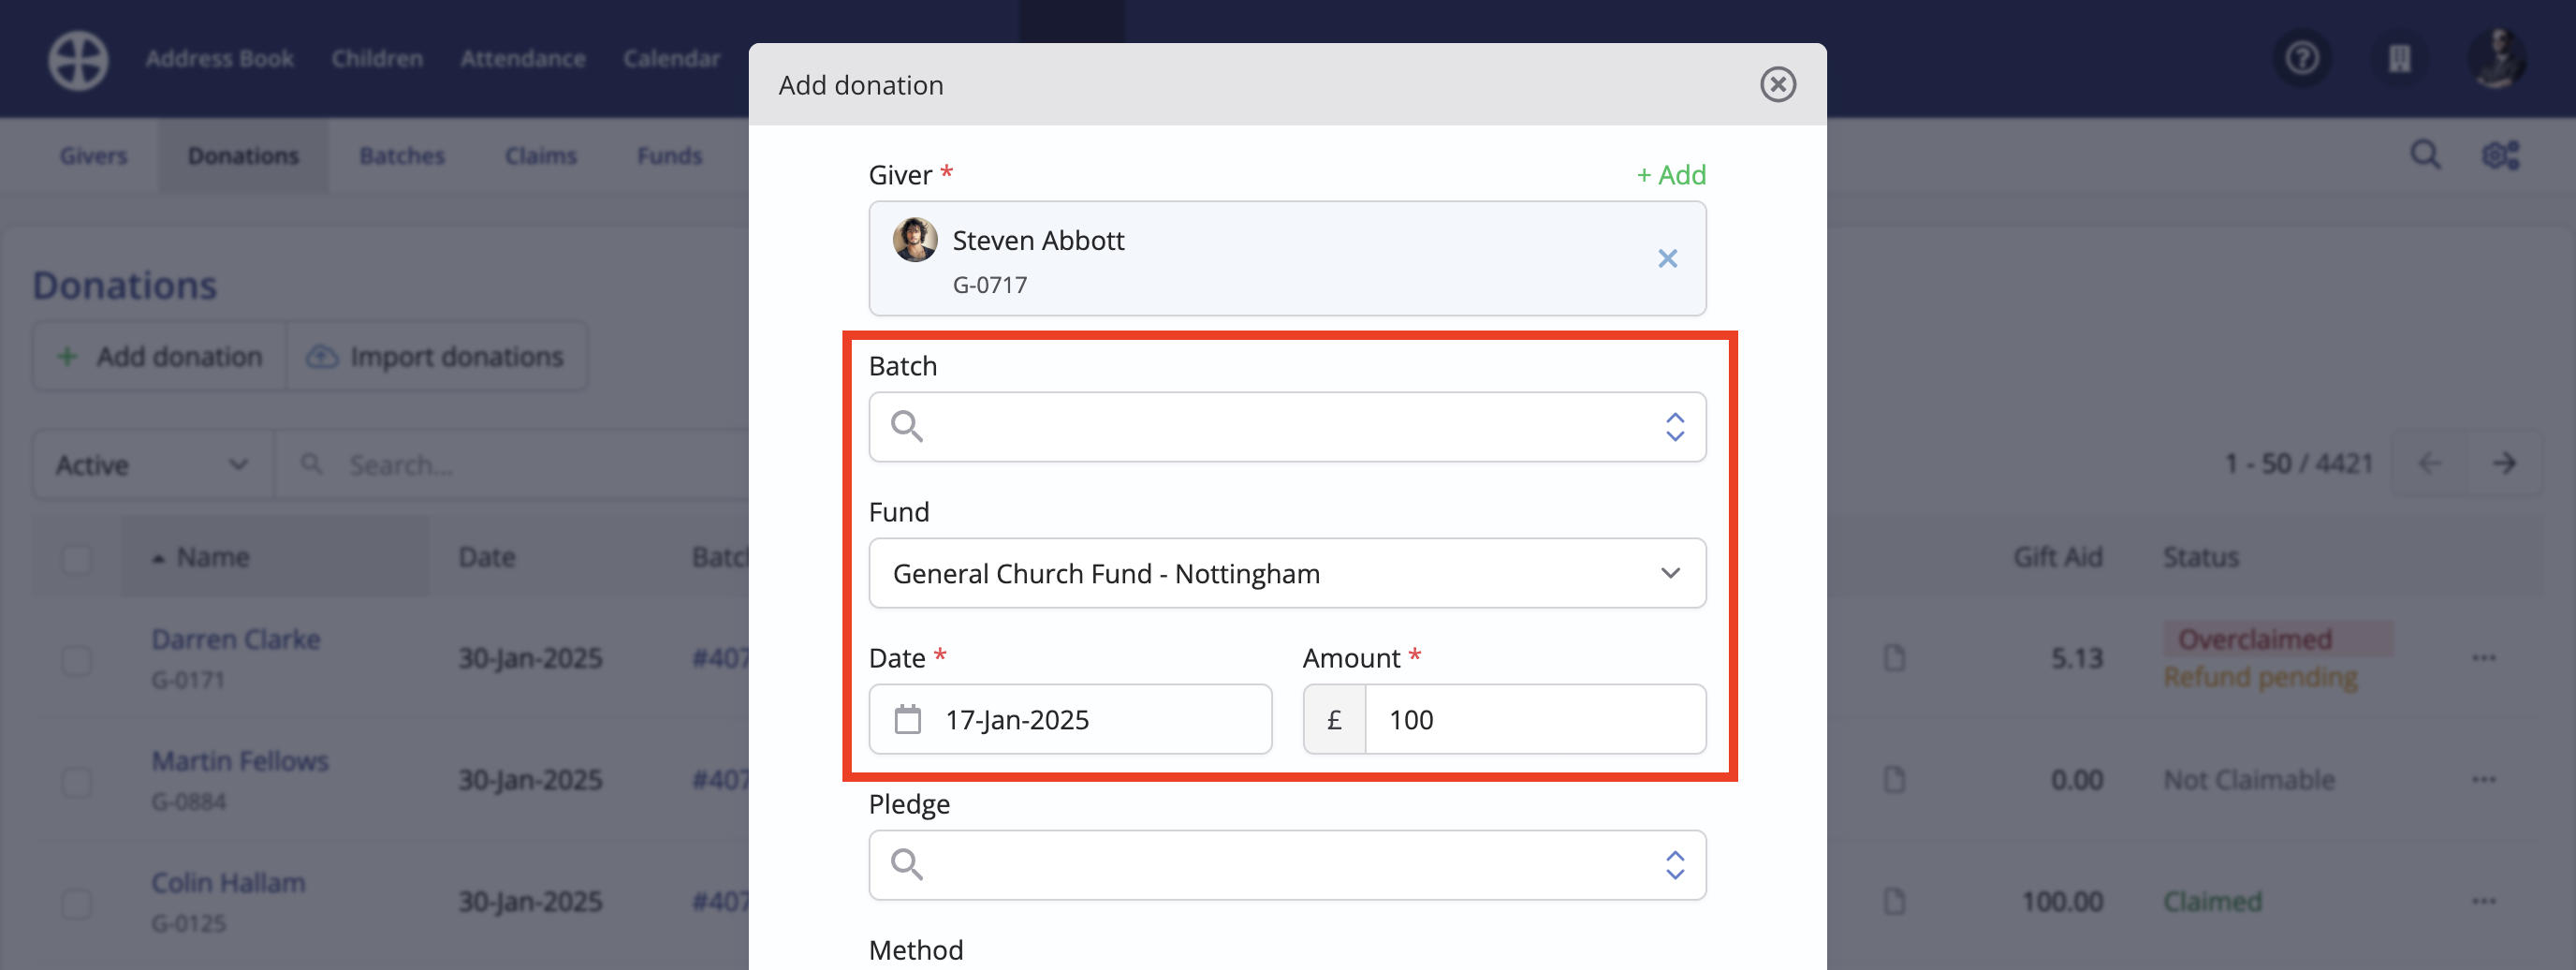2576x970 pixels.
Task: Click the Overclaimed status badge
Action: coord(2277,639)
